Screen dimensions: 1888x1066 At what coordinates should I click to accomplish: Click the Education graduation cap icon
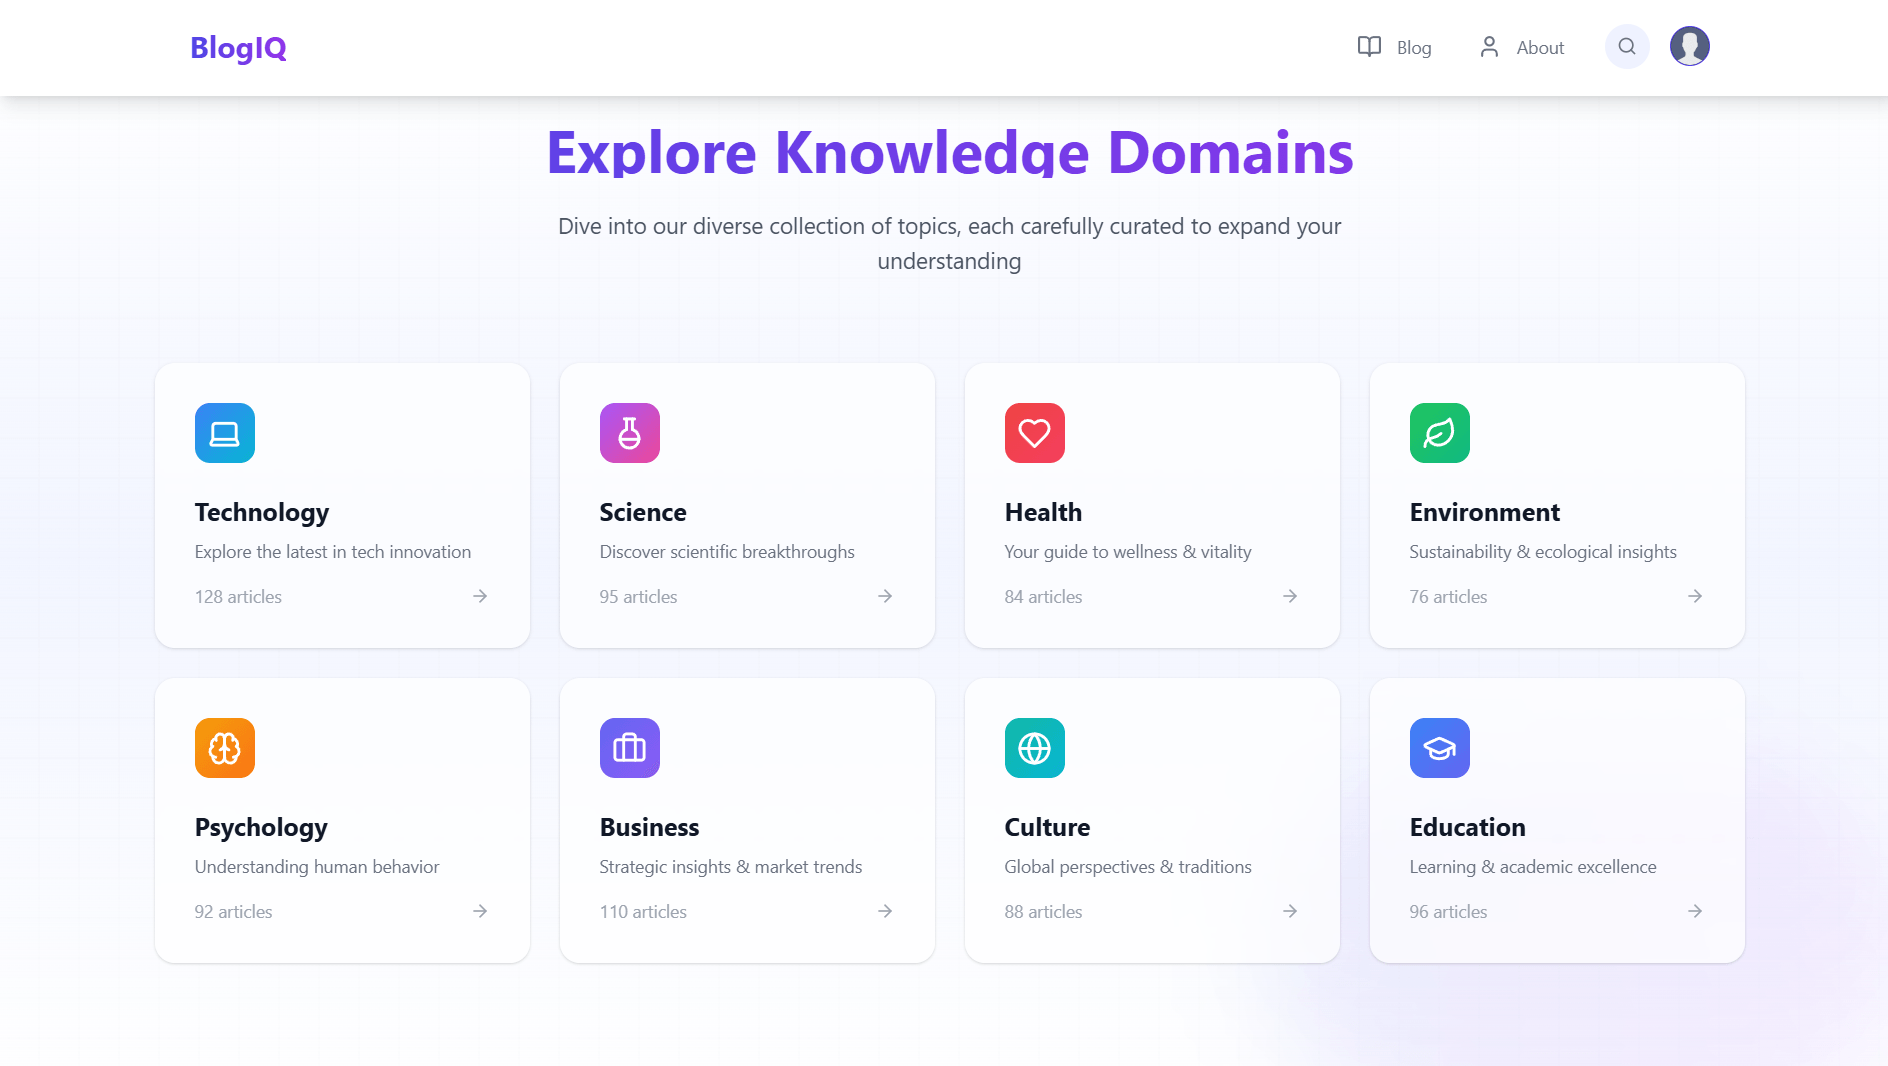[1439, 747]
